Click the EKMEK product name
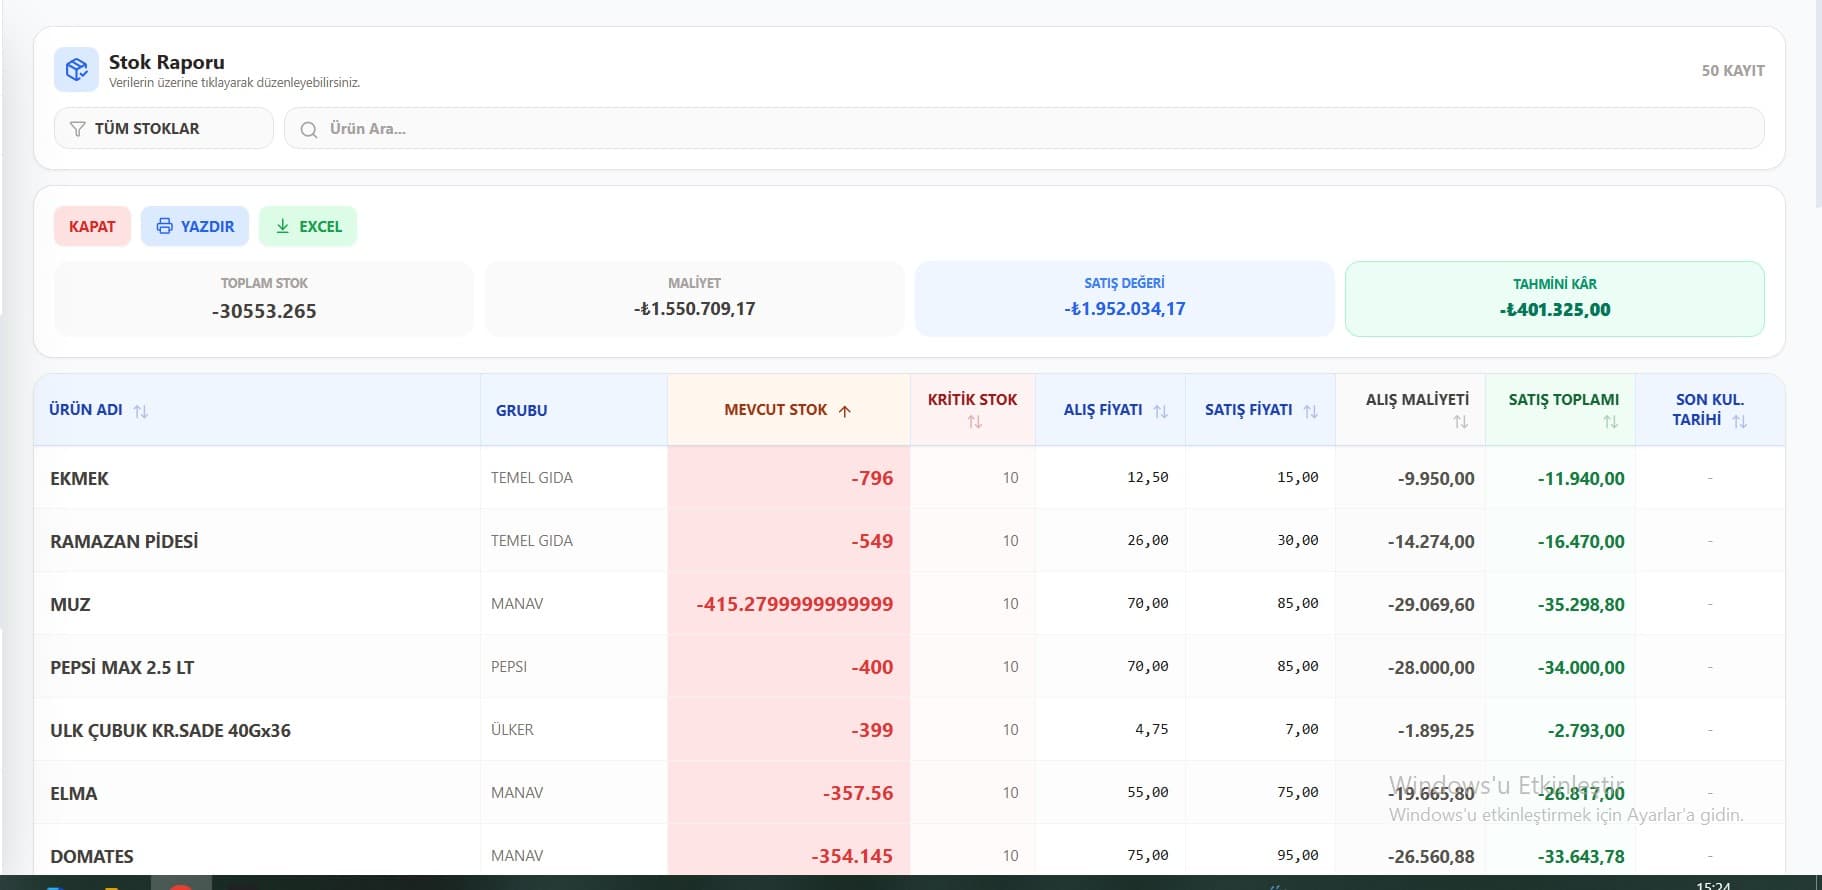This screenshot has width=1822, height=890. coord(79,478)
